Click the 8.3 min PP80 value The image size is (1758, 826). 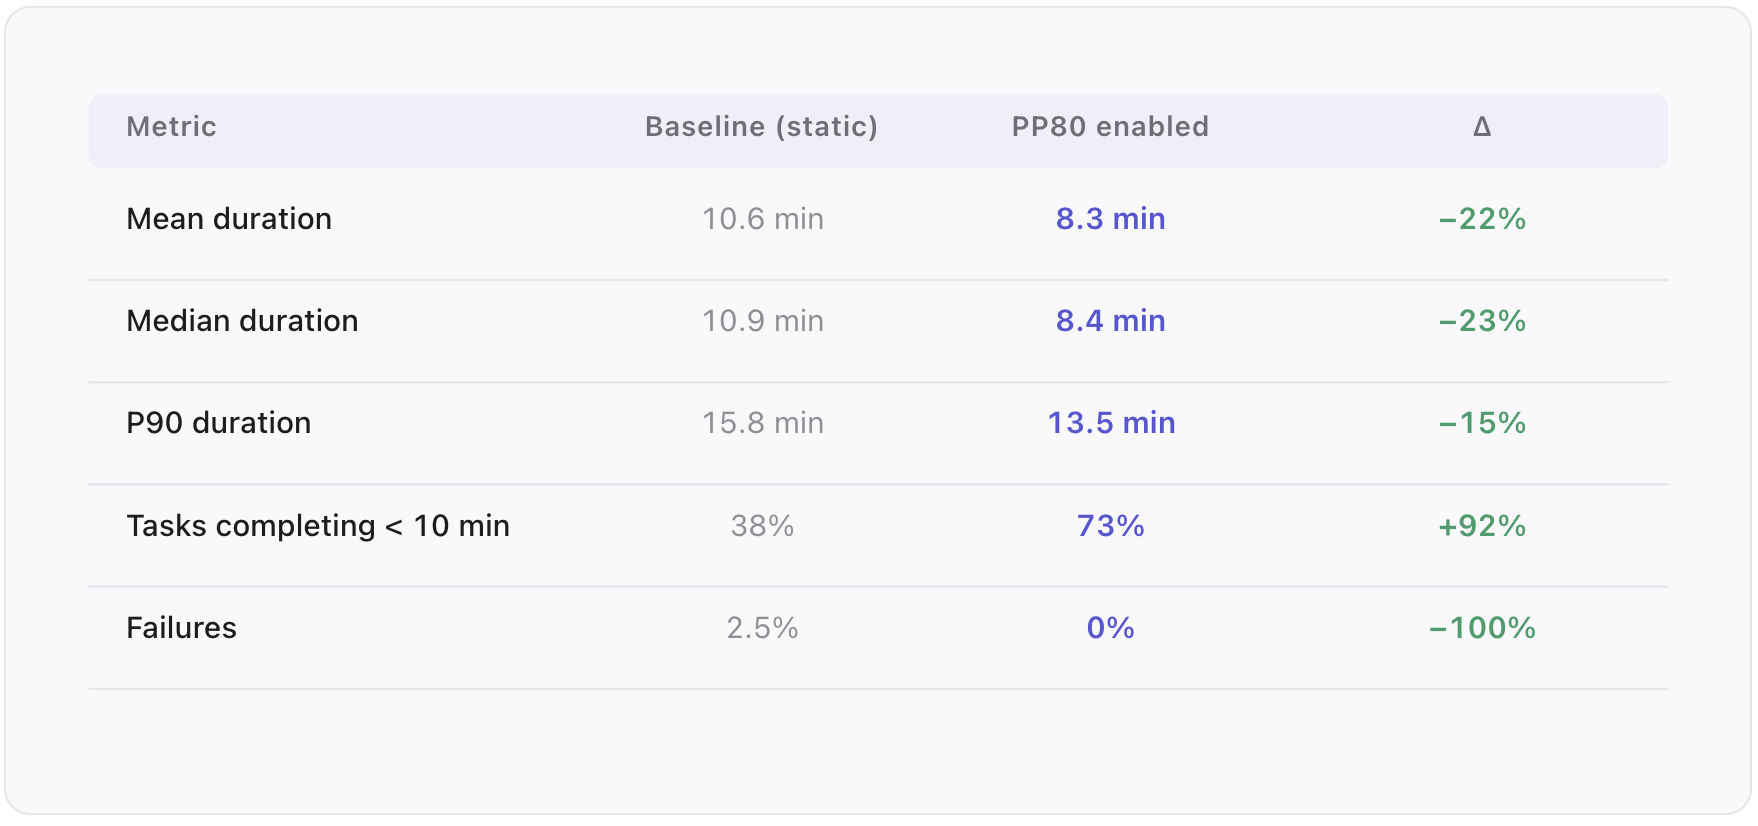point(1110,219)
